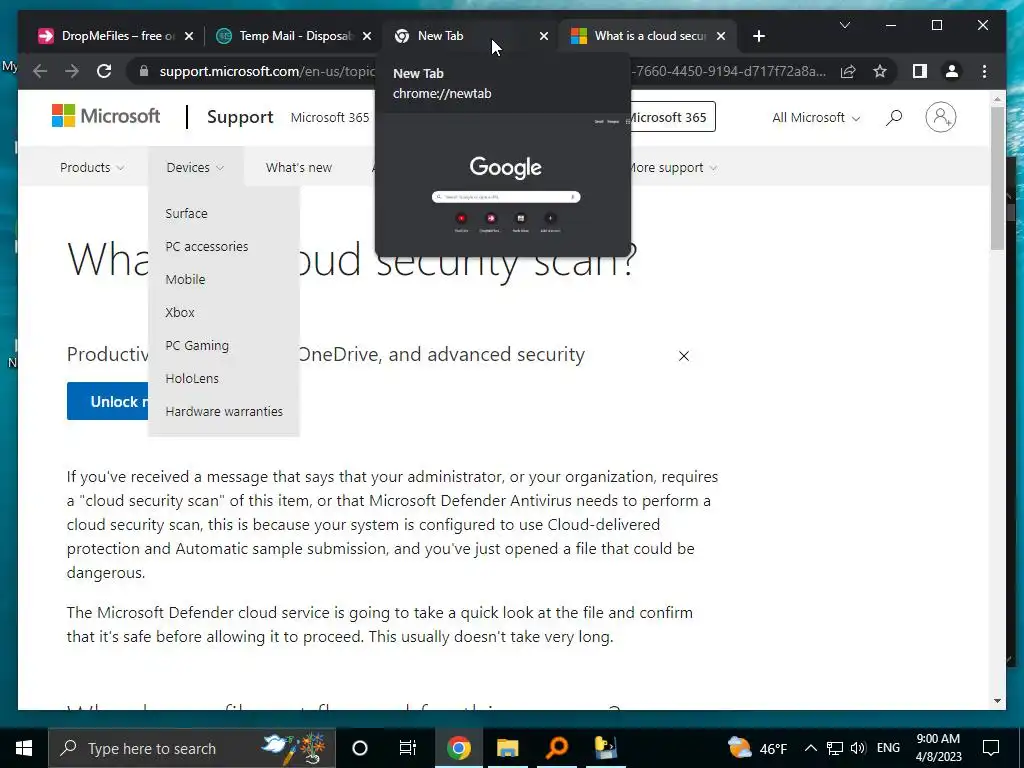Click the blue Unlock button
This screenshot has width=1024, height=768.
pyautogui.click(x=108, y=401)
